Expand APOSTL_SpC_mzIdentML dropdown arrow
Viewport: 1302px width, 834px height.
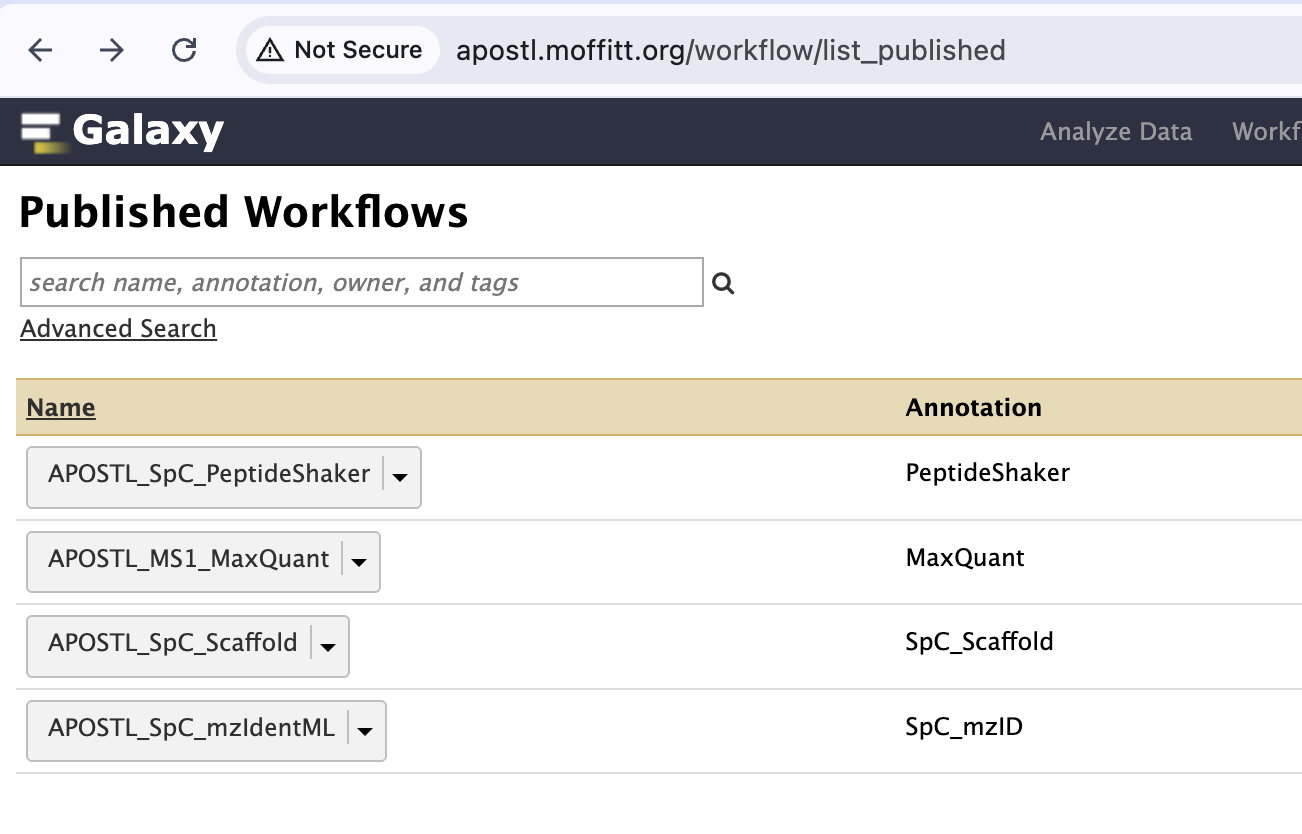pos(365,731)
